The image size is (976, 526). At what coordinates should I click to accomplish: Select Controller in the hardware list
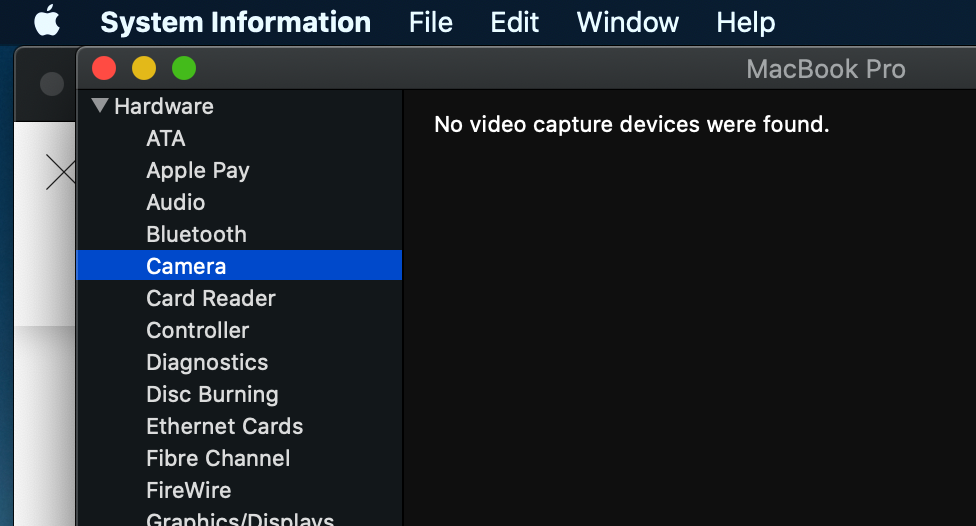point(198,330)
